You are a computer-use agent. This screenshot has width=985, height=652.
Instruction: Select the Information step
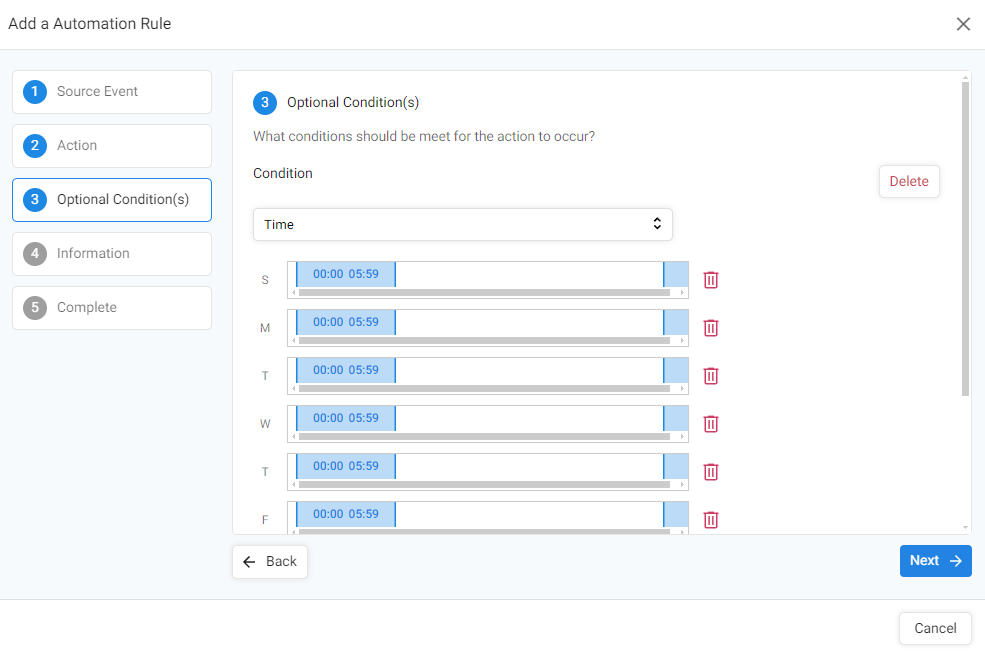[112, 254]
